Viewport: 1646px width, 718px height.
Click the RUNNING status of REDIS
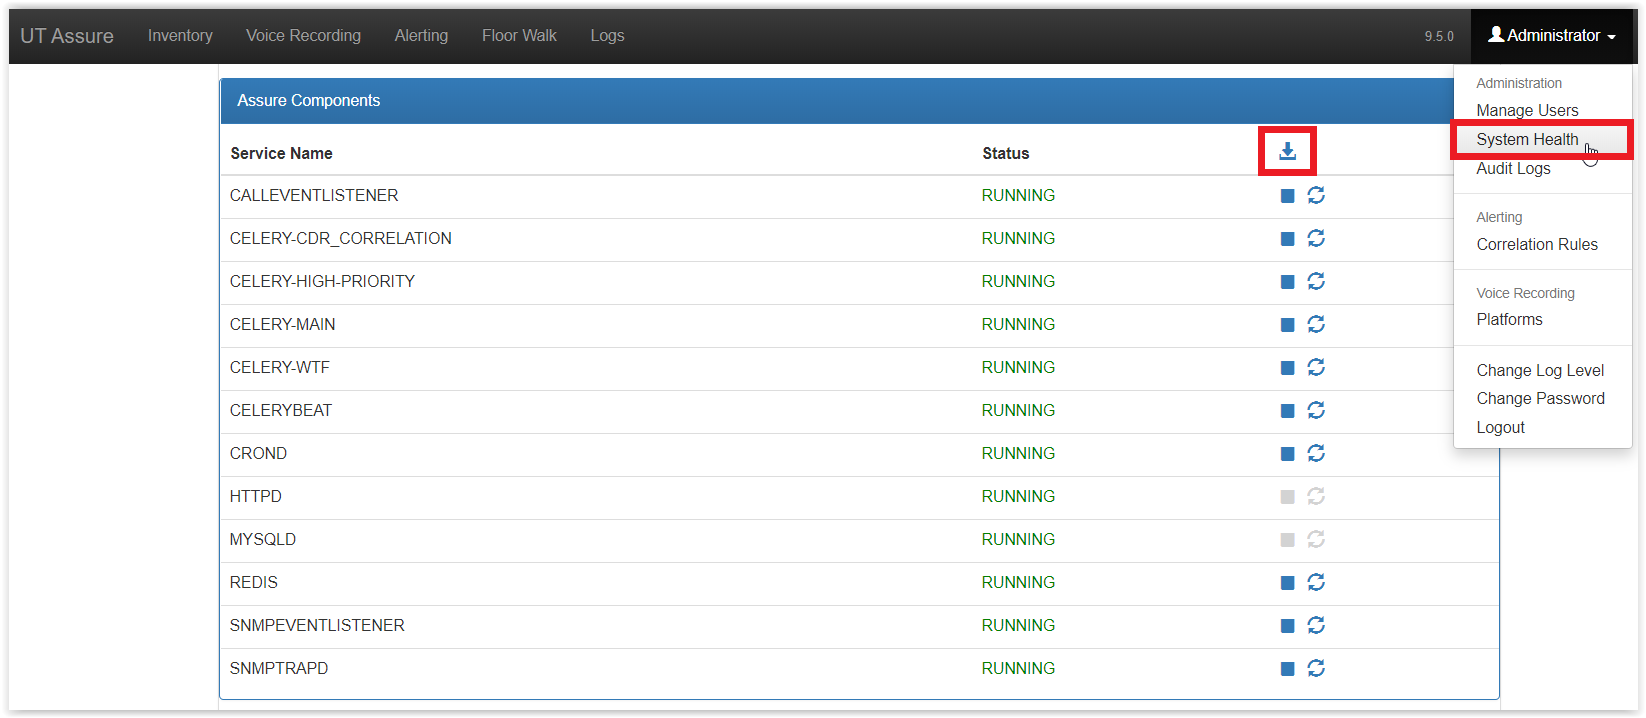[x=1018, y=582]
